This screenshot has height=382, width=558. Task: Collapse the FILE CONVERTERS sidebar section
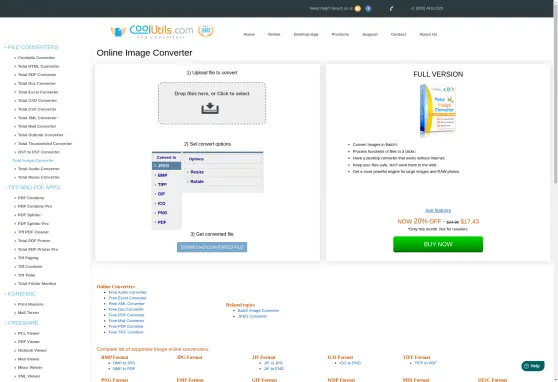(x=31, y=47)
